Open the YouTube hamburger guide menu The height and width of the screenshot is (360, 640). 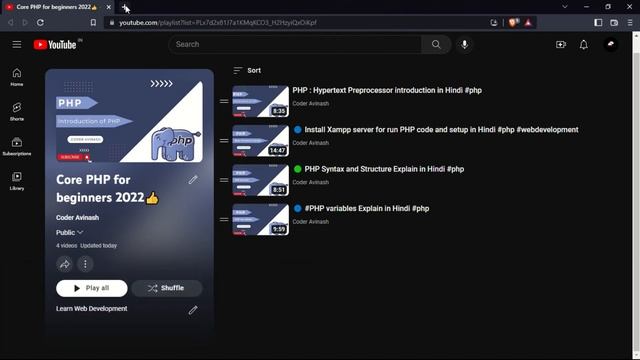pos(17,44)
